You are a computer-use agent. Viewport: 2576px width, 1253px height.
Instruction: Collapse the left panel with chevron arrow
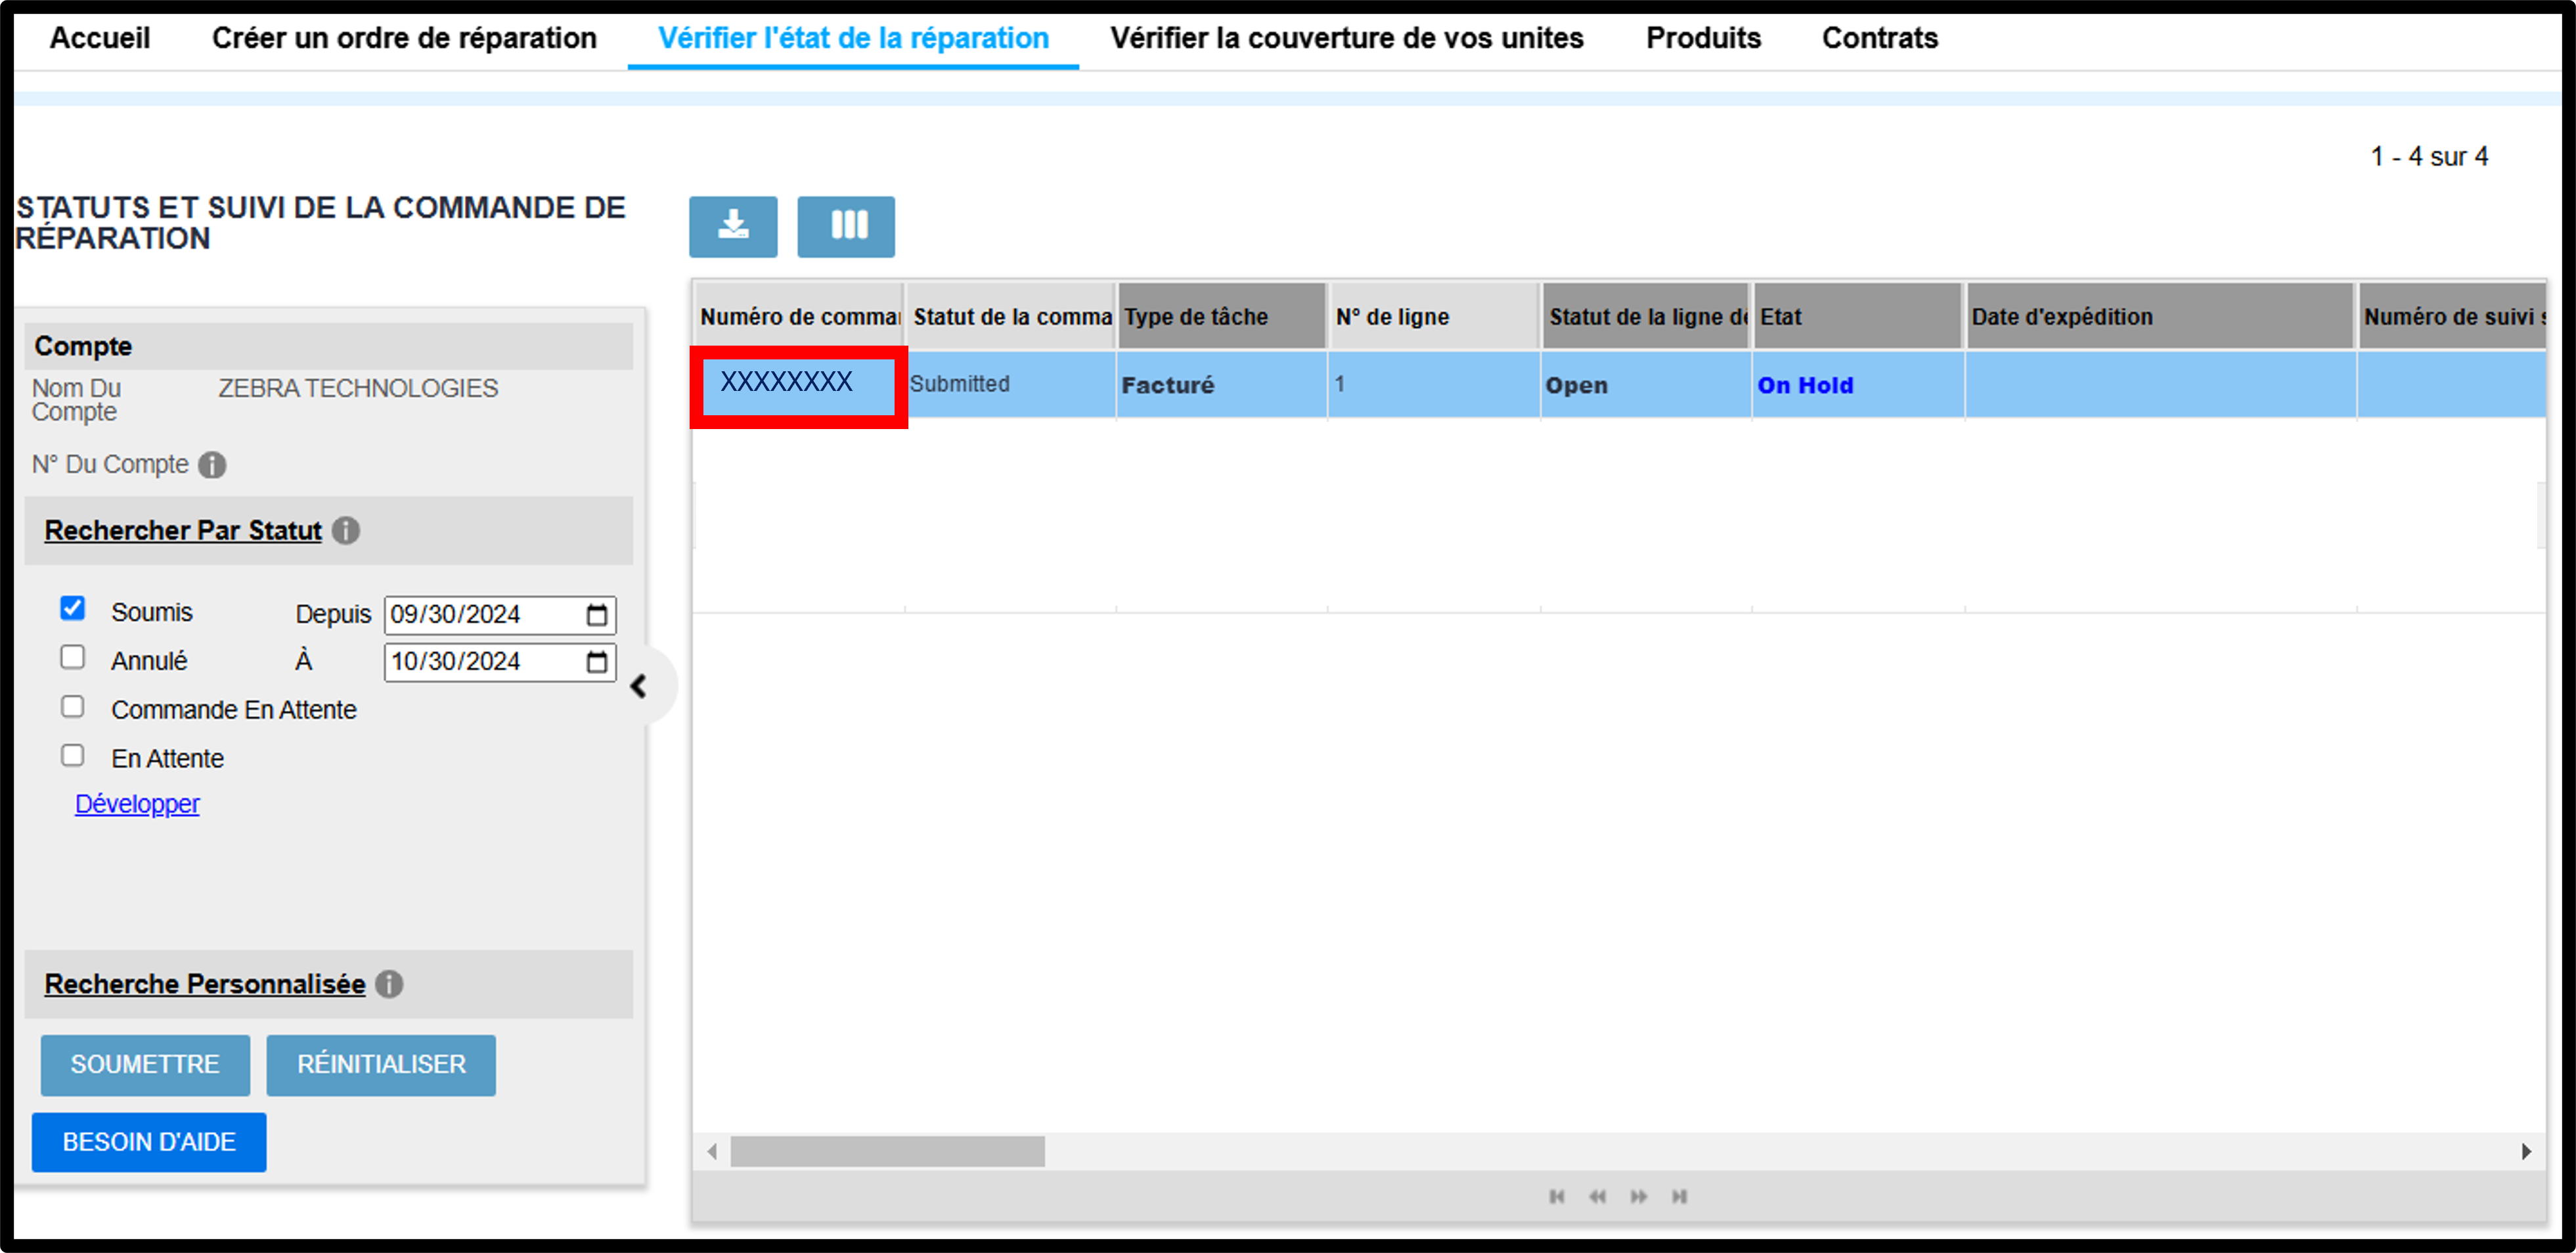coord(640,686)
